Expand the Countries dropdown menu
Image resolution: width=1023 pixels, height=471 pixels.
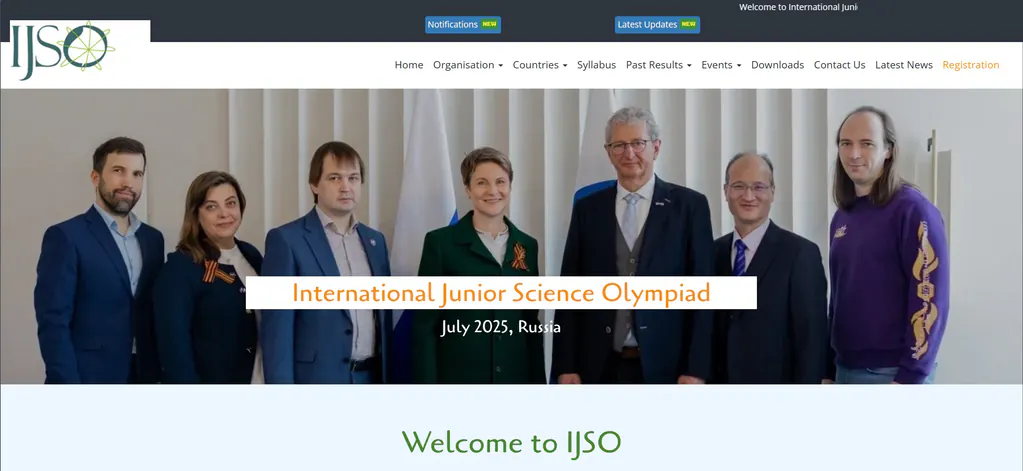[540, 65]
